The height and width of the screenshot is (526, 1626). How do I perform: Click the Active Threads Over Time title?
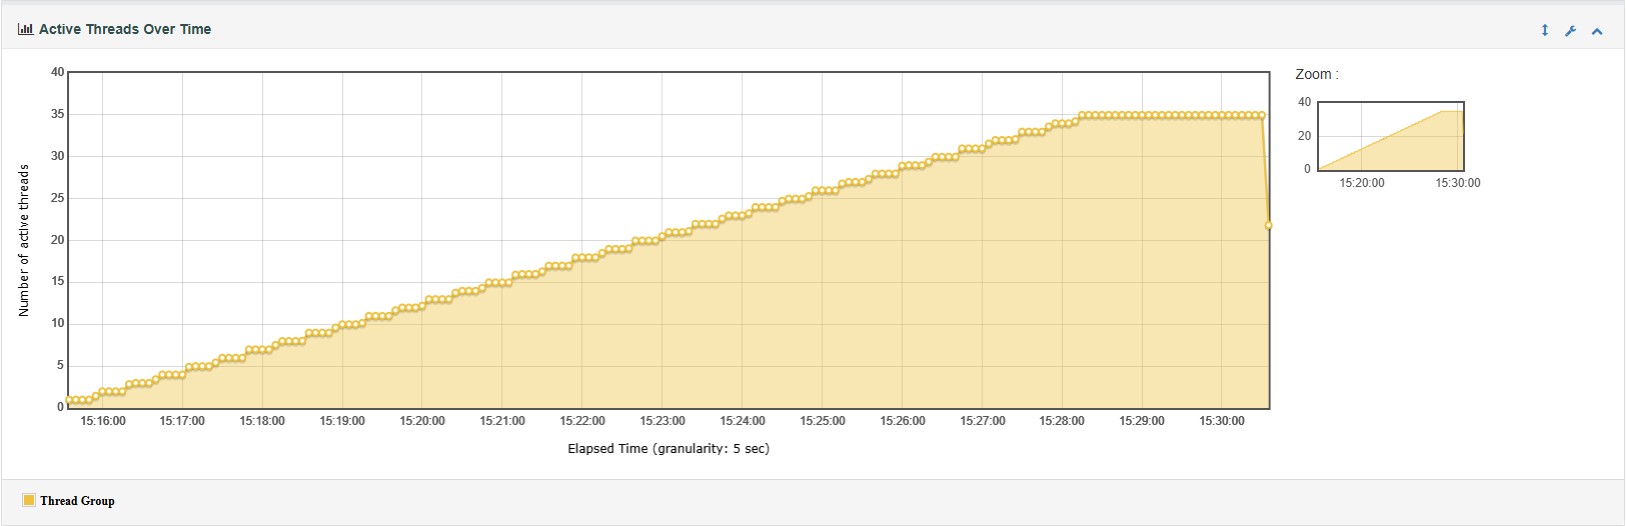point(125,29)
